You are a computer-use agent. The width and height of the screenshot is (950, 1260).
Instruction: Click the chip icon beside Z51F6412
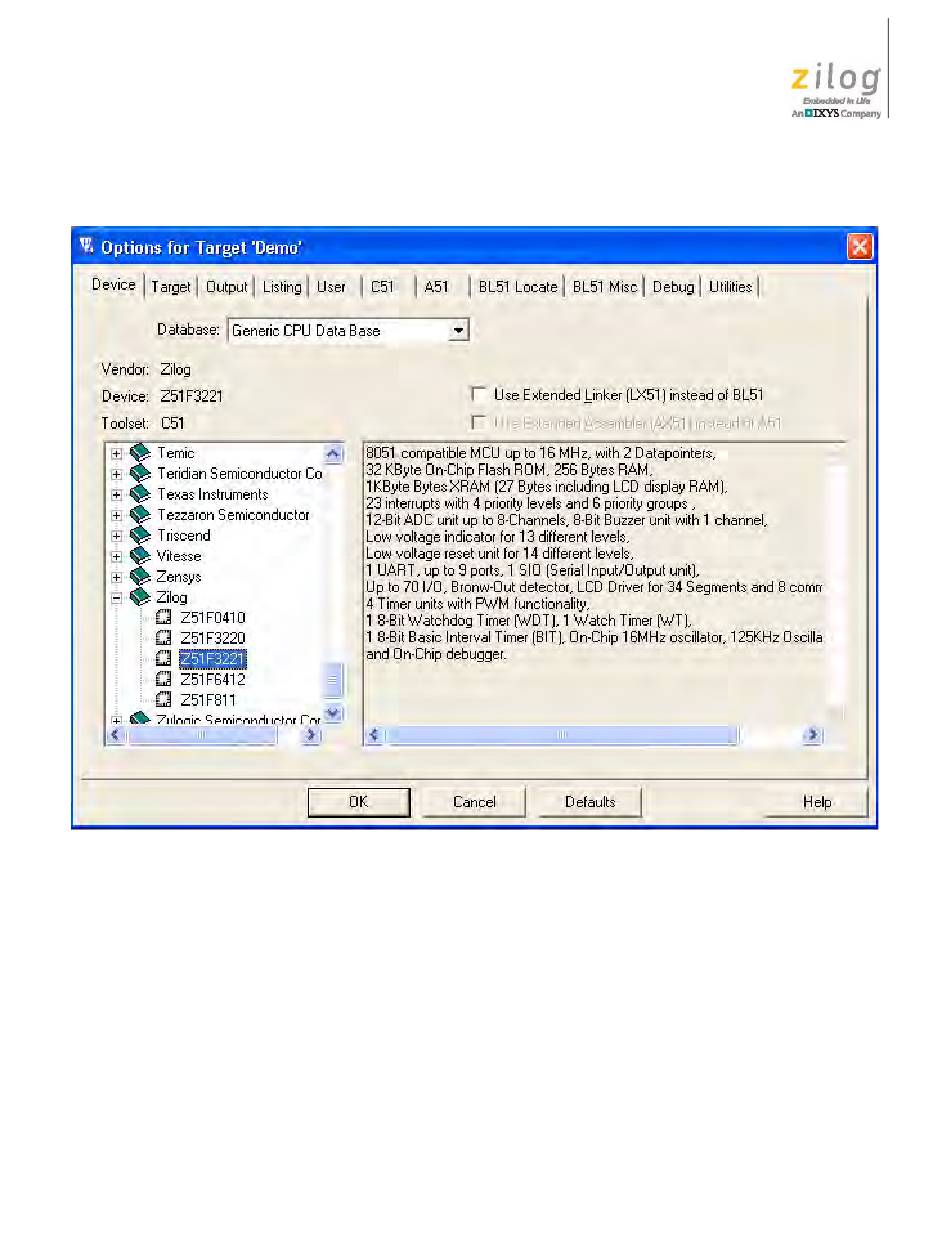click(x=164, y=679)
